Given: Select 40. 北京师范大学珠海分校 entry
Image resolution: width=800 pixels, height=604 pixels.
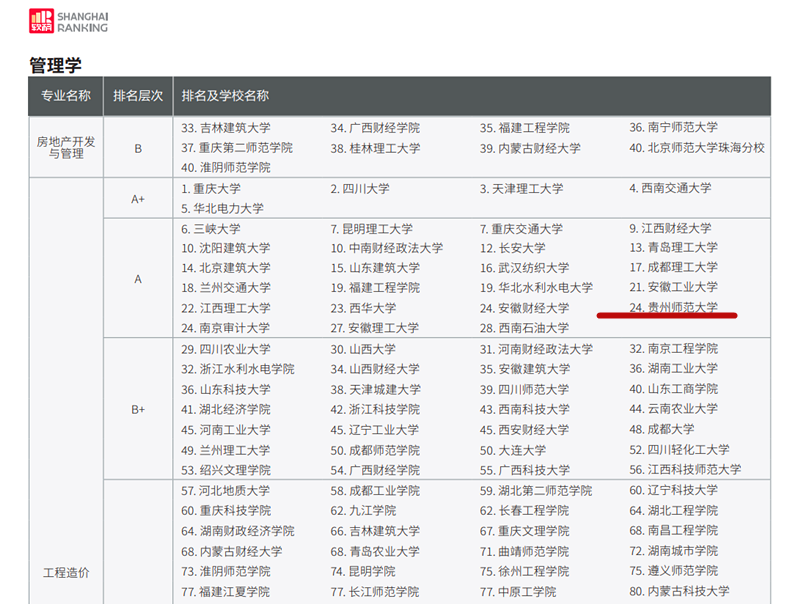Looking at the screenshot, I should pos(696,148).
